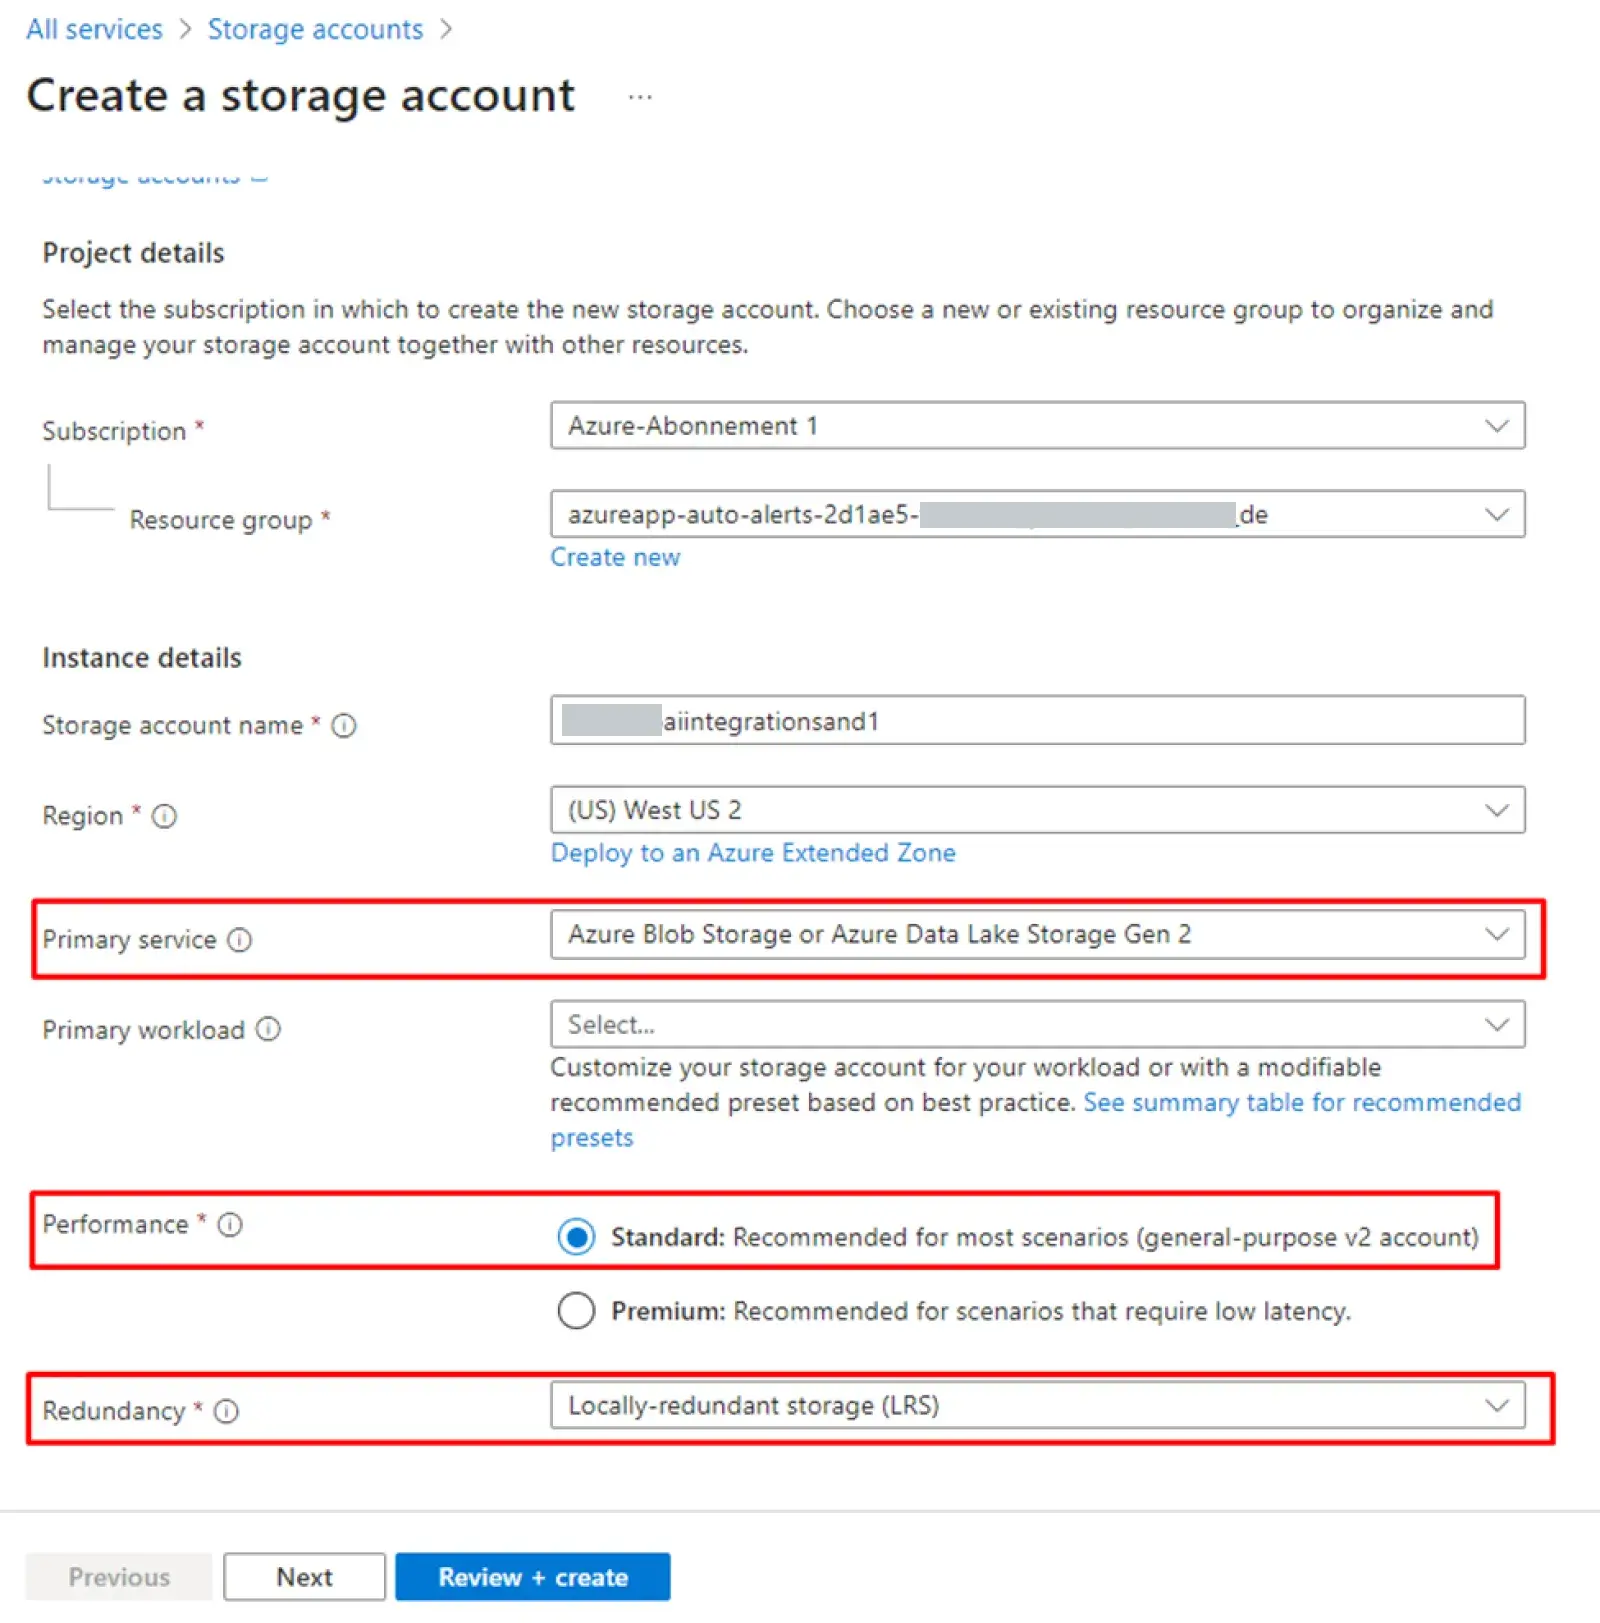Click the Region info icon
The width and height of the screenshot is (1600, 1623).
pos(164,816)
